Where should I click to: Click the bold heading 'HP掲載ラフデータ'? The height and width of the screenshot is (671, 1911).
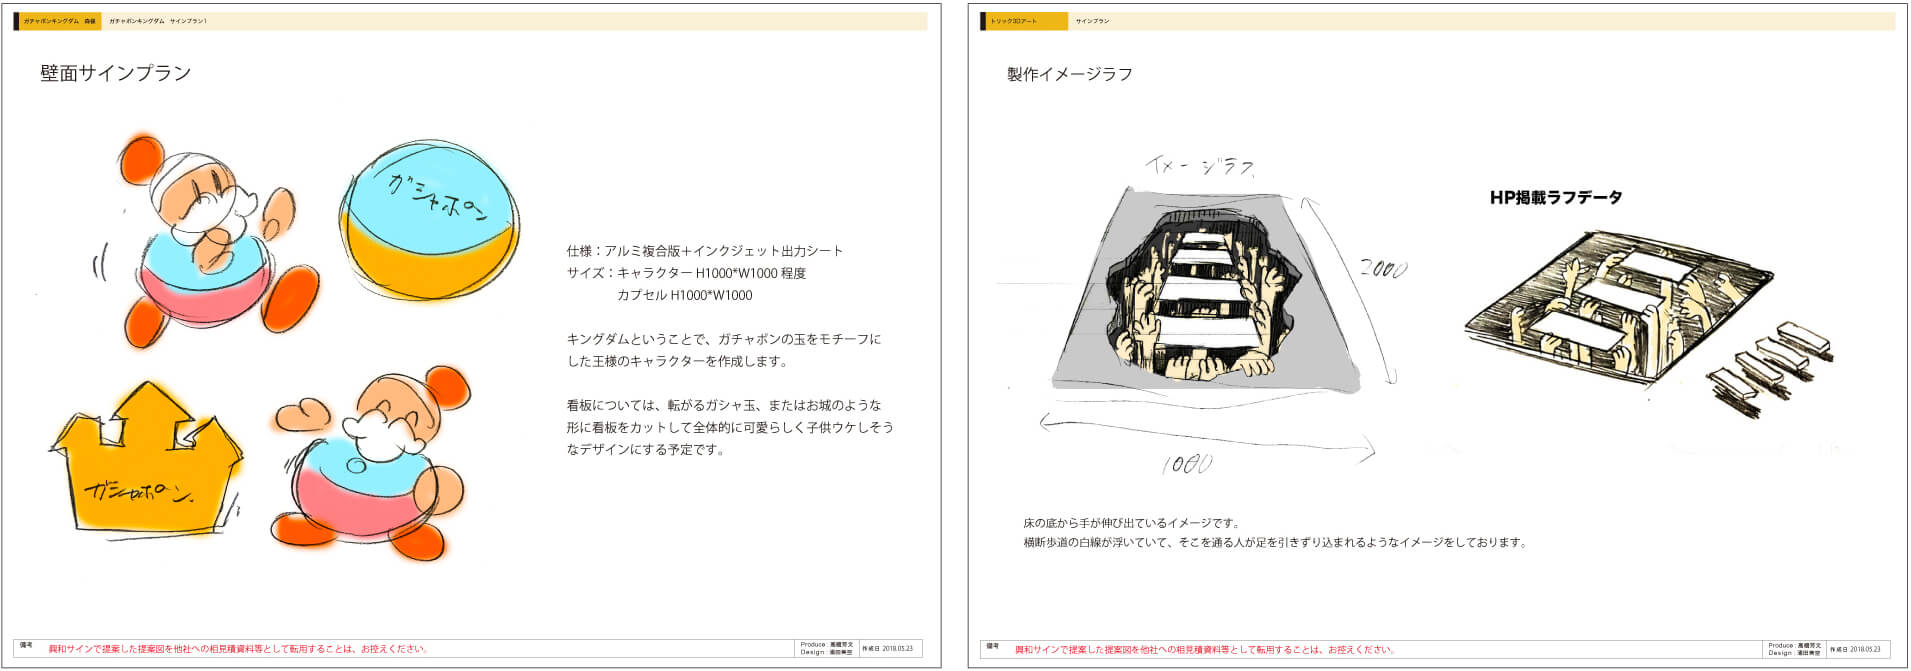tap(1556, 197)
